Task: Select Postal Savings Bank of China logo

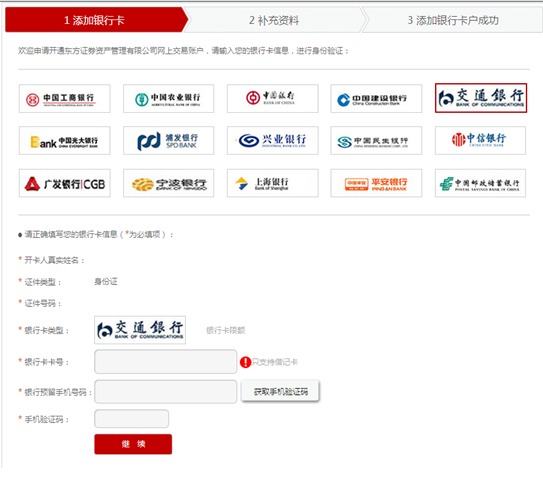Action: tap(480, 183)
